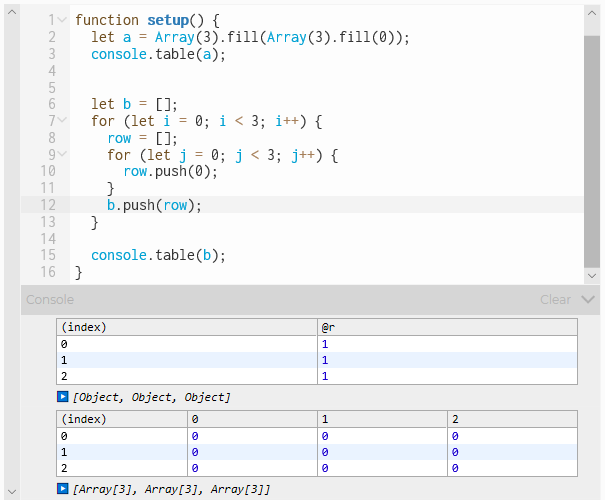This screenshot has width=605, height=500.
Task: Click column header 2 in the second table
Action: coord(512,419)
